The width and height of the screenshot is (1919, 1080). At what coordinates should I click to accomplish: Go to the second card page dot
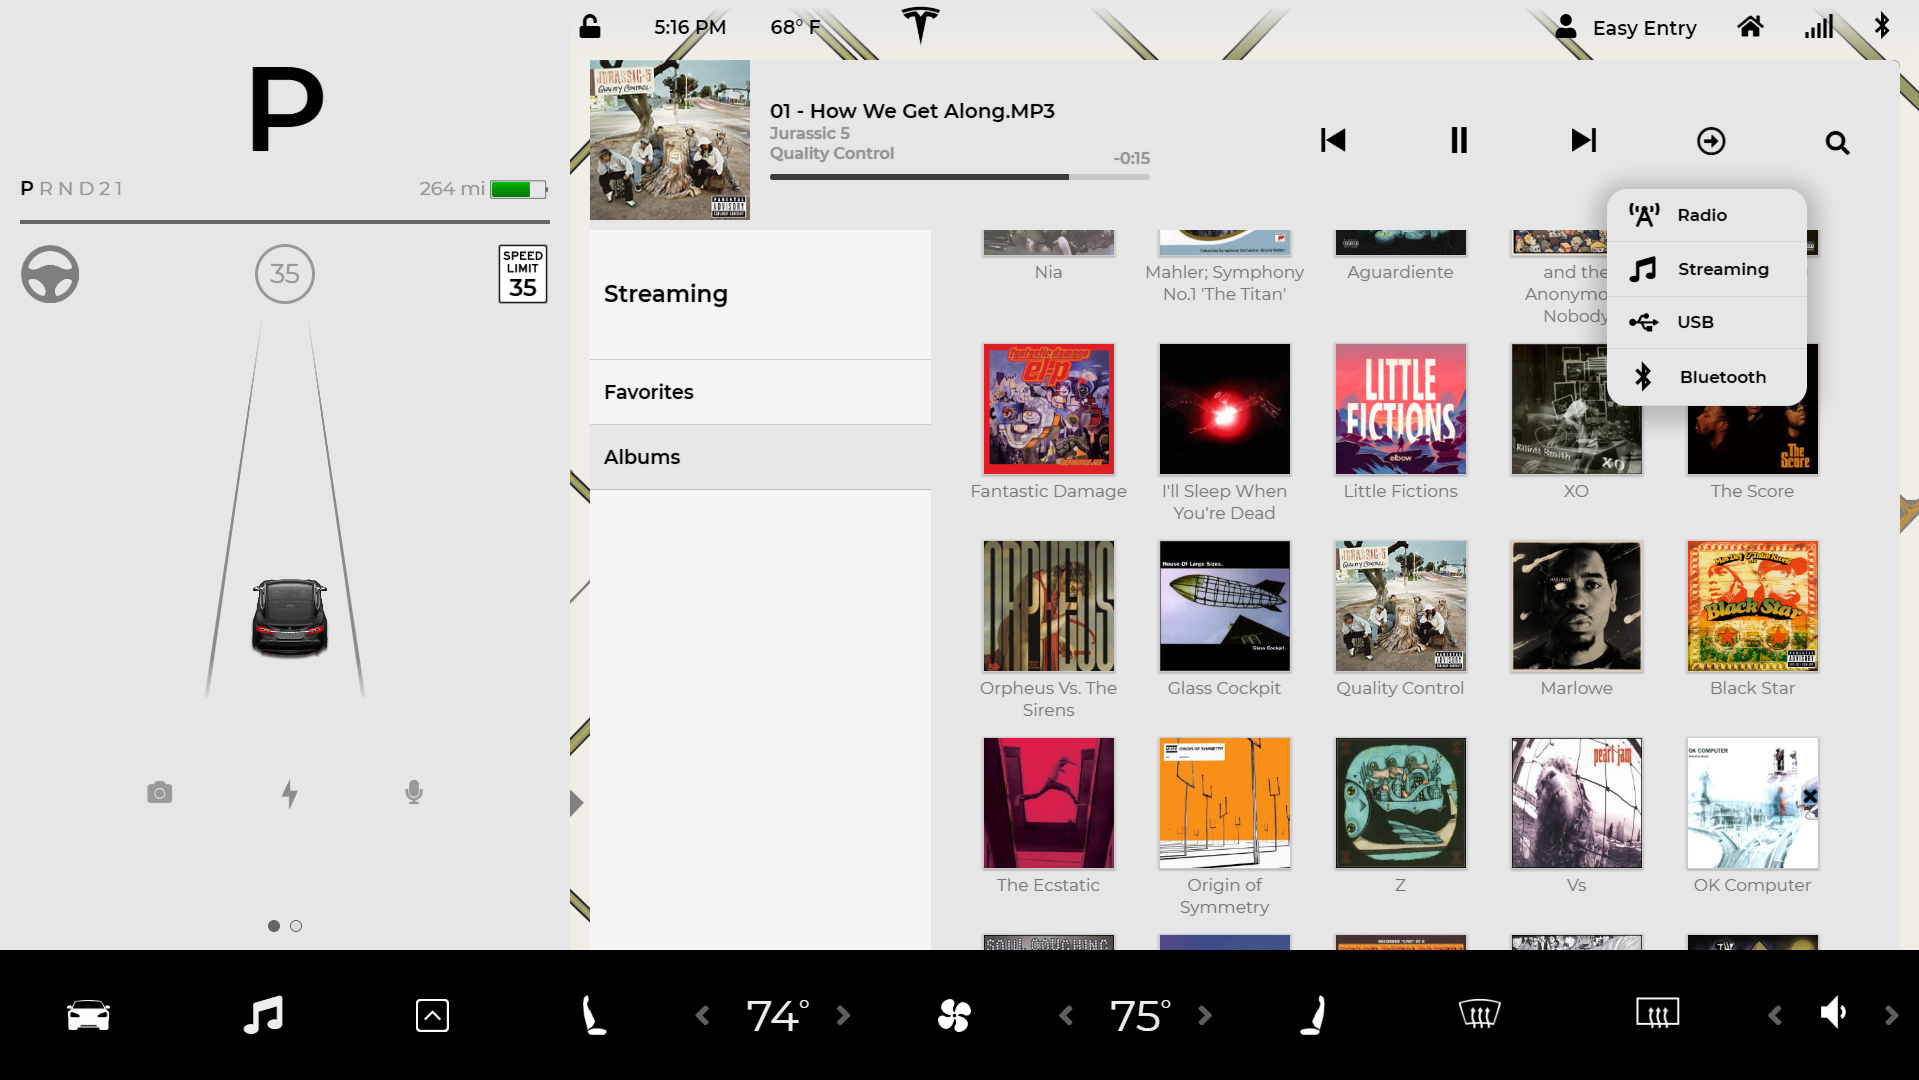(x=296, y=926)
